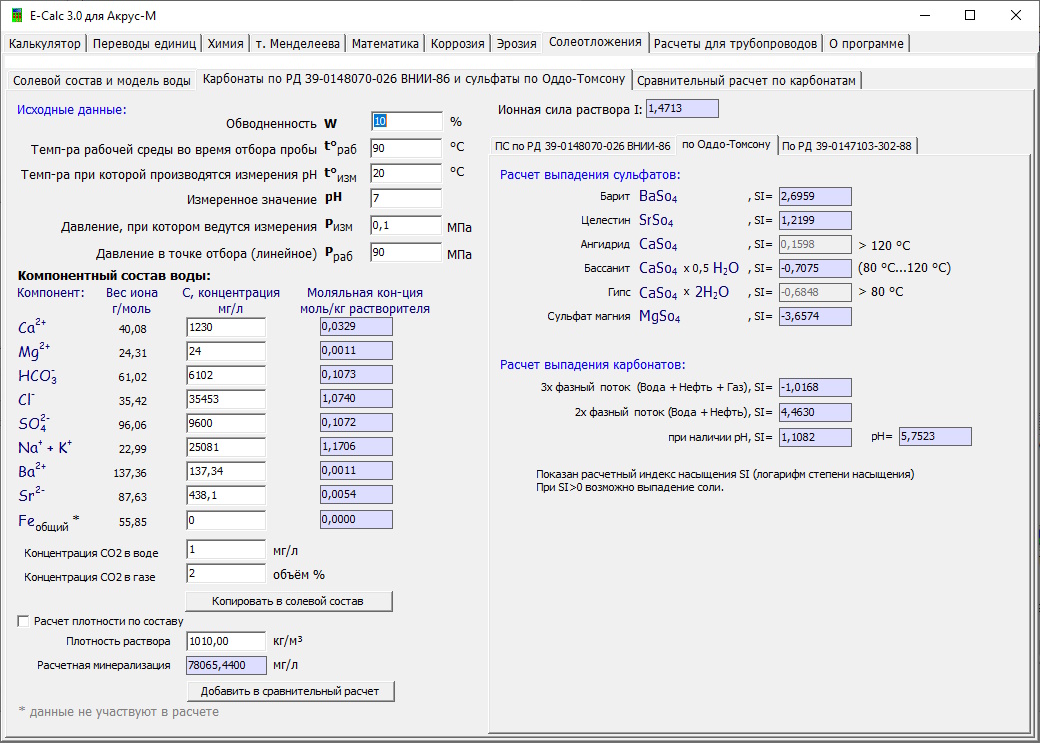Focus the measured pH value field

click(x=405, y=198)
